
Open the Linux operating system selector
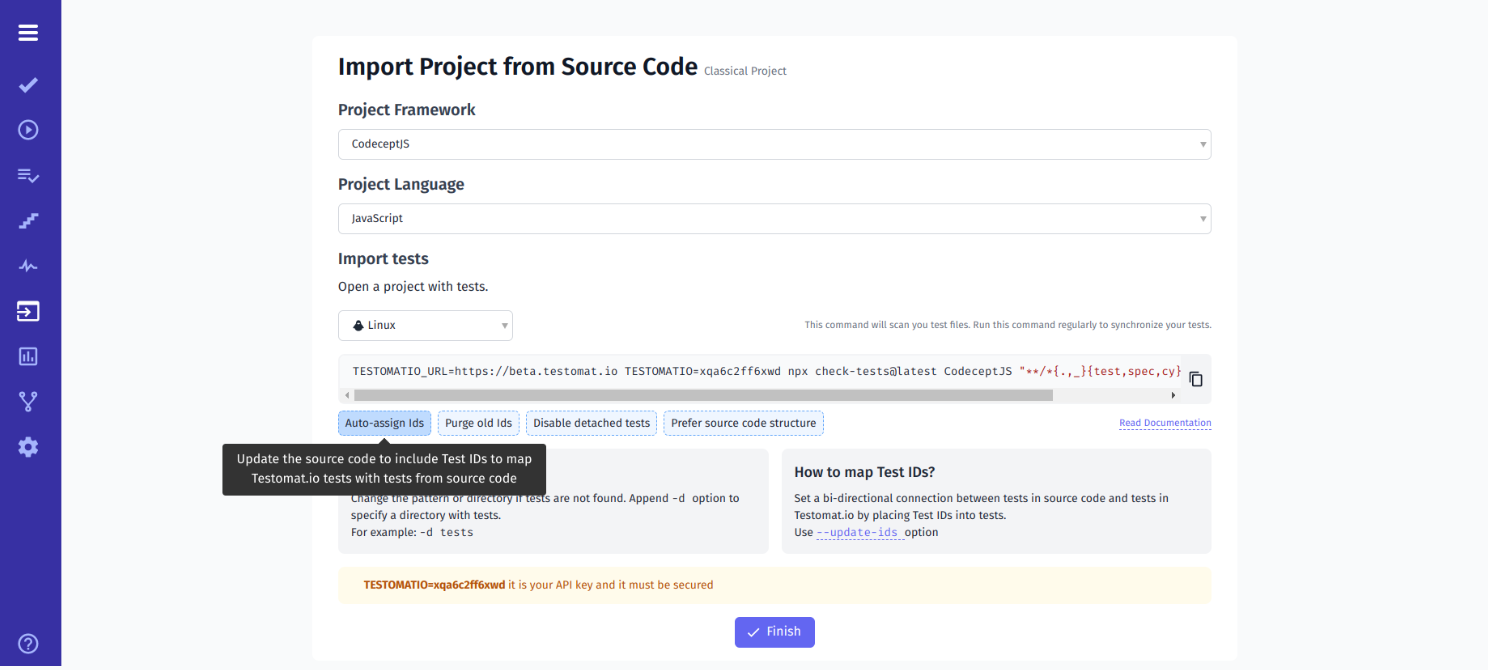425,325
